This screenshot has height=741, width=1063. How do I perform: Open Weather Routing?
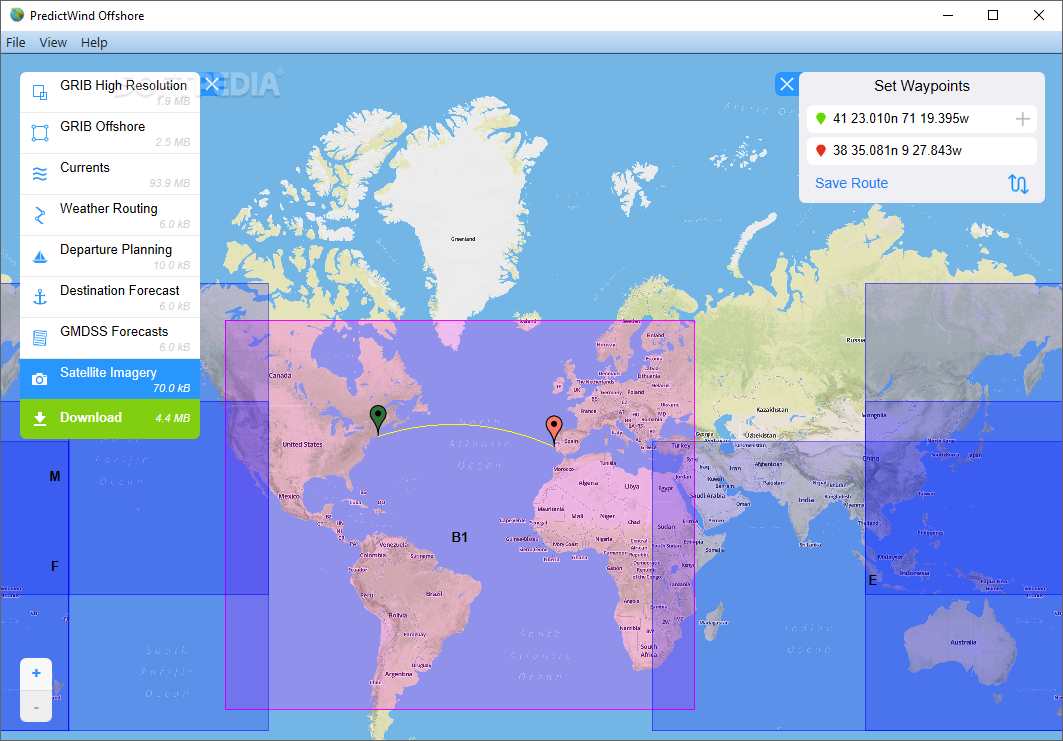click(110, 215)
